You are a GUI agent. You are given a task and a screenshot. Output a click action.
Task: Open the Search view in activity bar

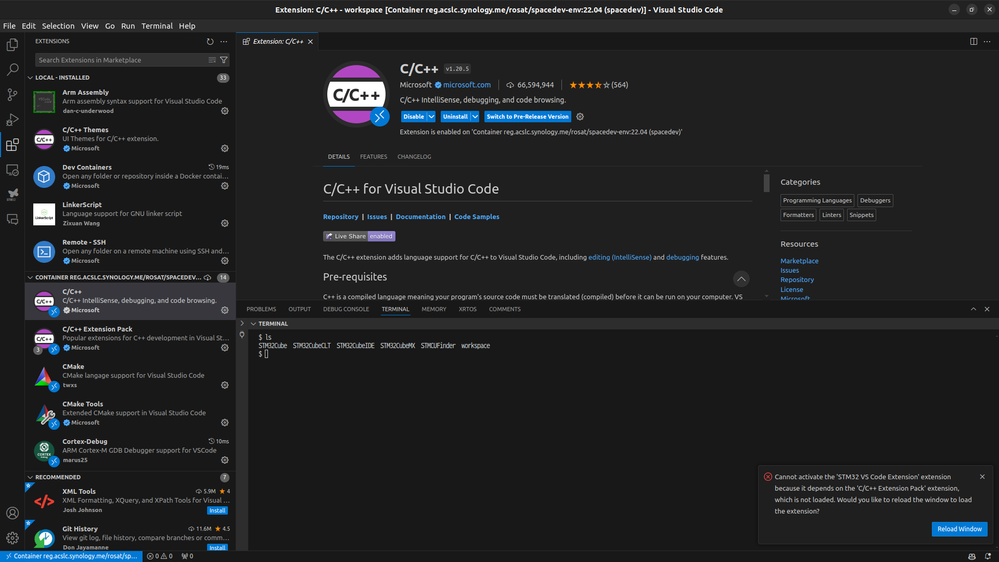pos(12,69)
